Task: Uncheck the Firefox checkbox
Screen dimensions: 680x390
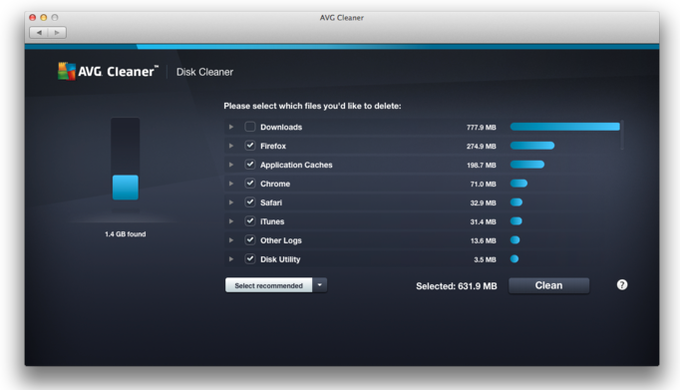Action: pyautogui.click(x=250, y=145)
